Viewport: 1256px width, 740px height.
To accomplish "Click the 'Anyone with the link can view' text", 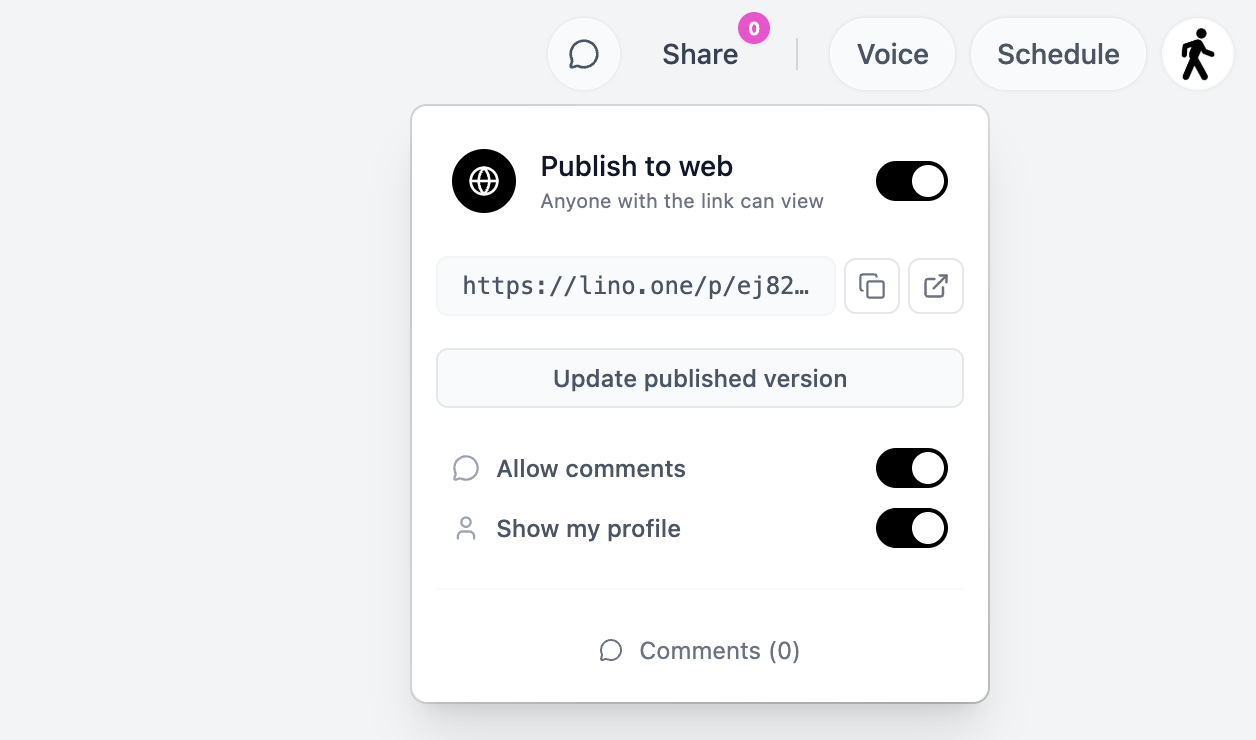I will (x=682, y=201).
